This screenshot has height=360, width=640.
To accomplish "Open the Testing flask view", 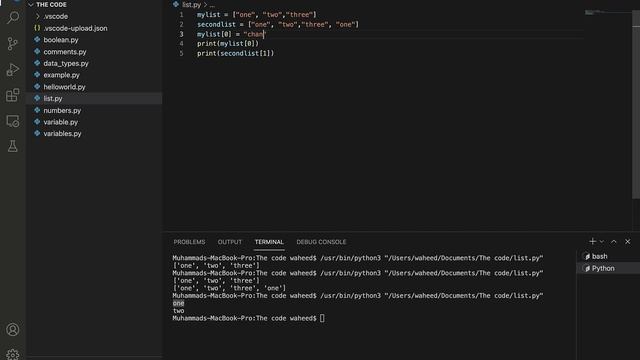I will pyautogui.click(x=13, y=146).
